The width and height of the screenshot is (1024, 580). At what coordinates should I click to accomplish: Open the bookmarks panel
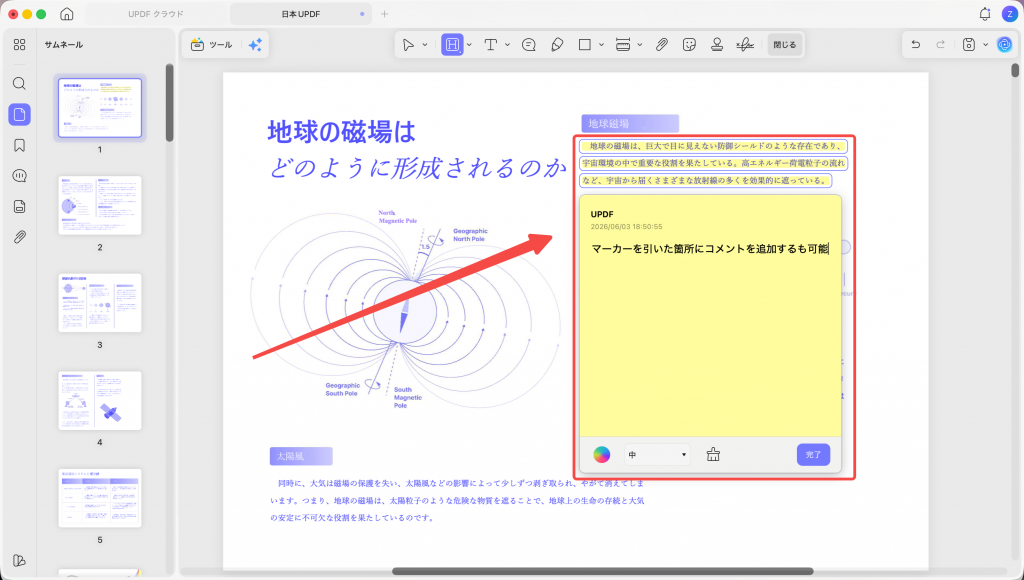(20, 145)
